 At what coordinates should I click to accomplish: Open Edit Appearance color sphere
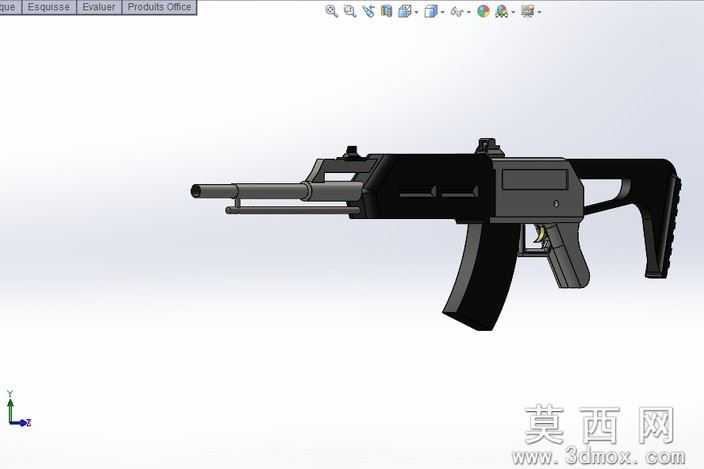pos(483,11)
